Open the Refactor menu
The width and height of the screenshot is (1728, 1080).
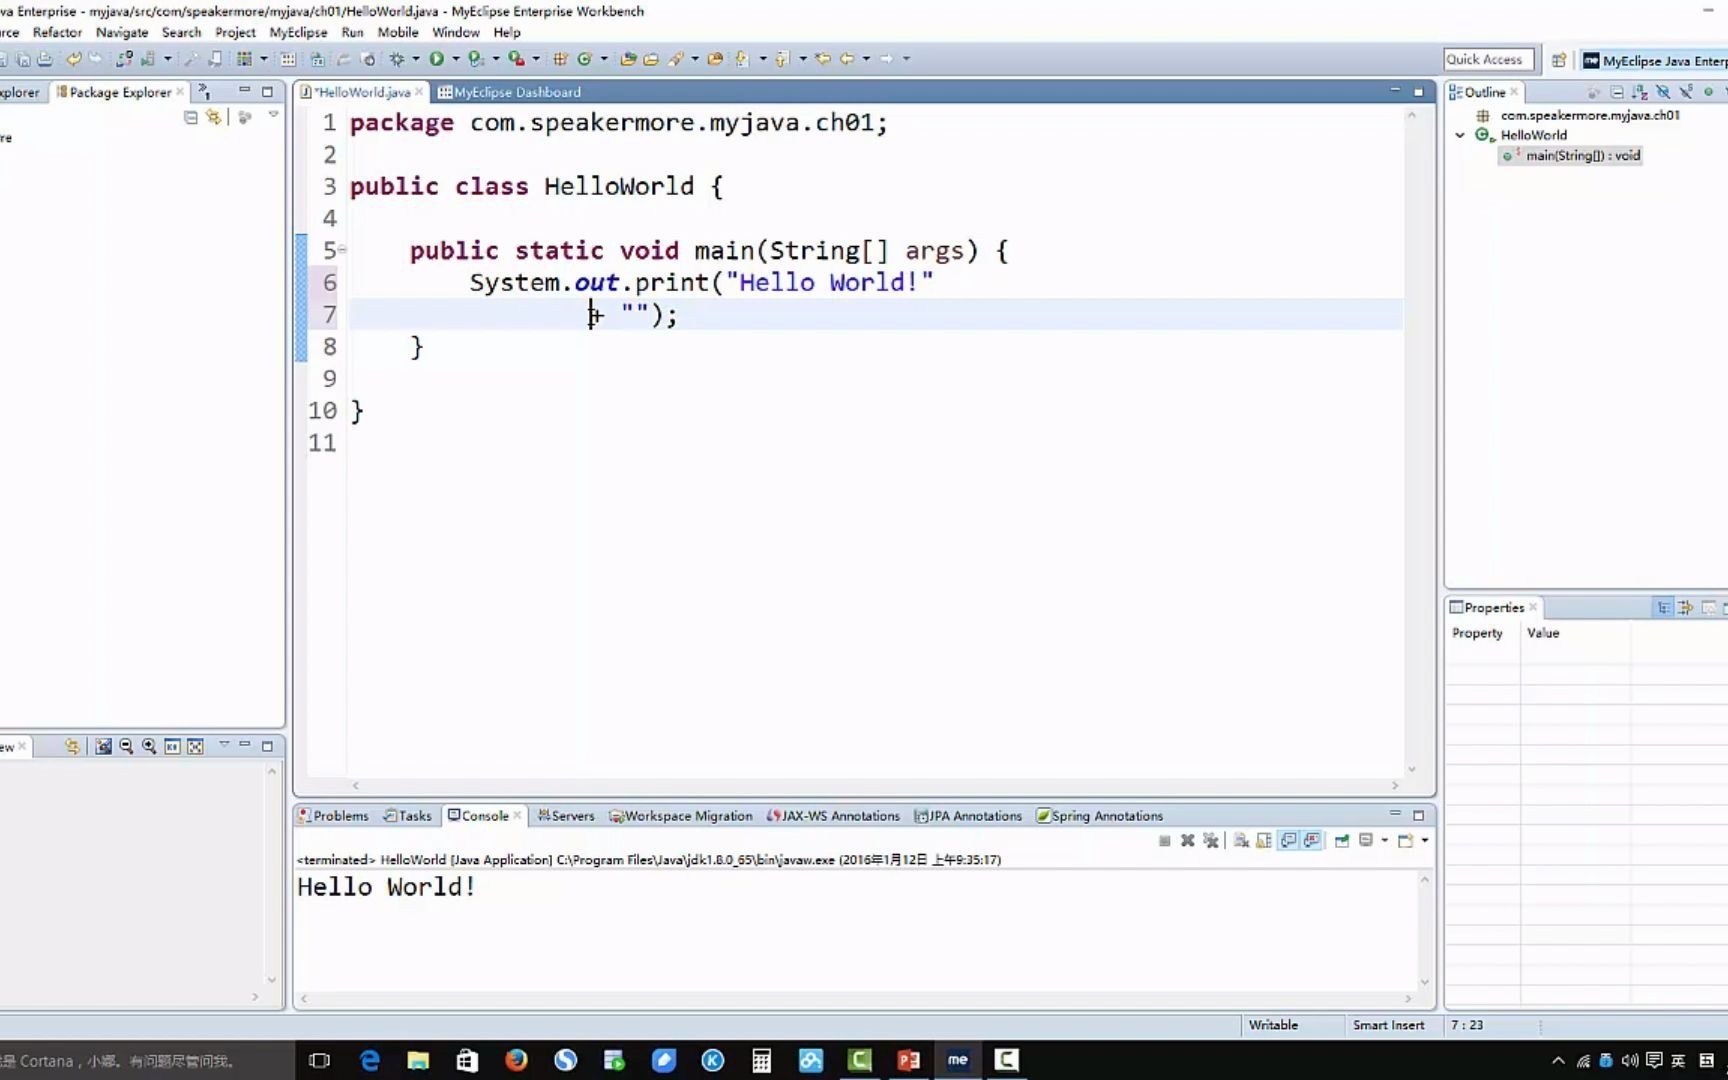point(57,32)
